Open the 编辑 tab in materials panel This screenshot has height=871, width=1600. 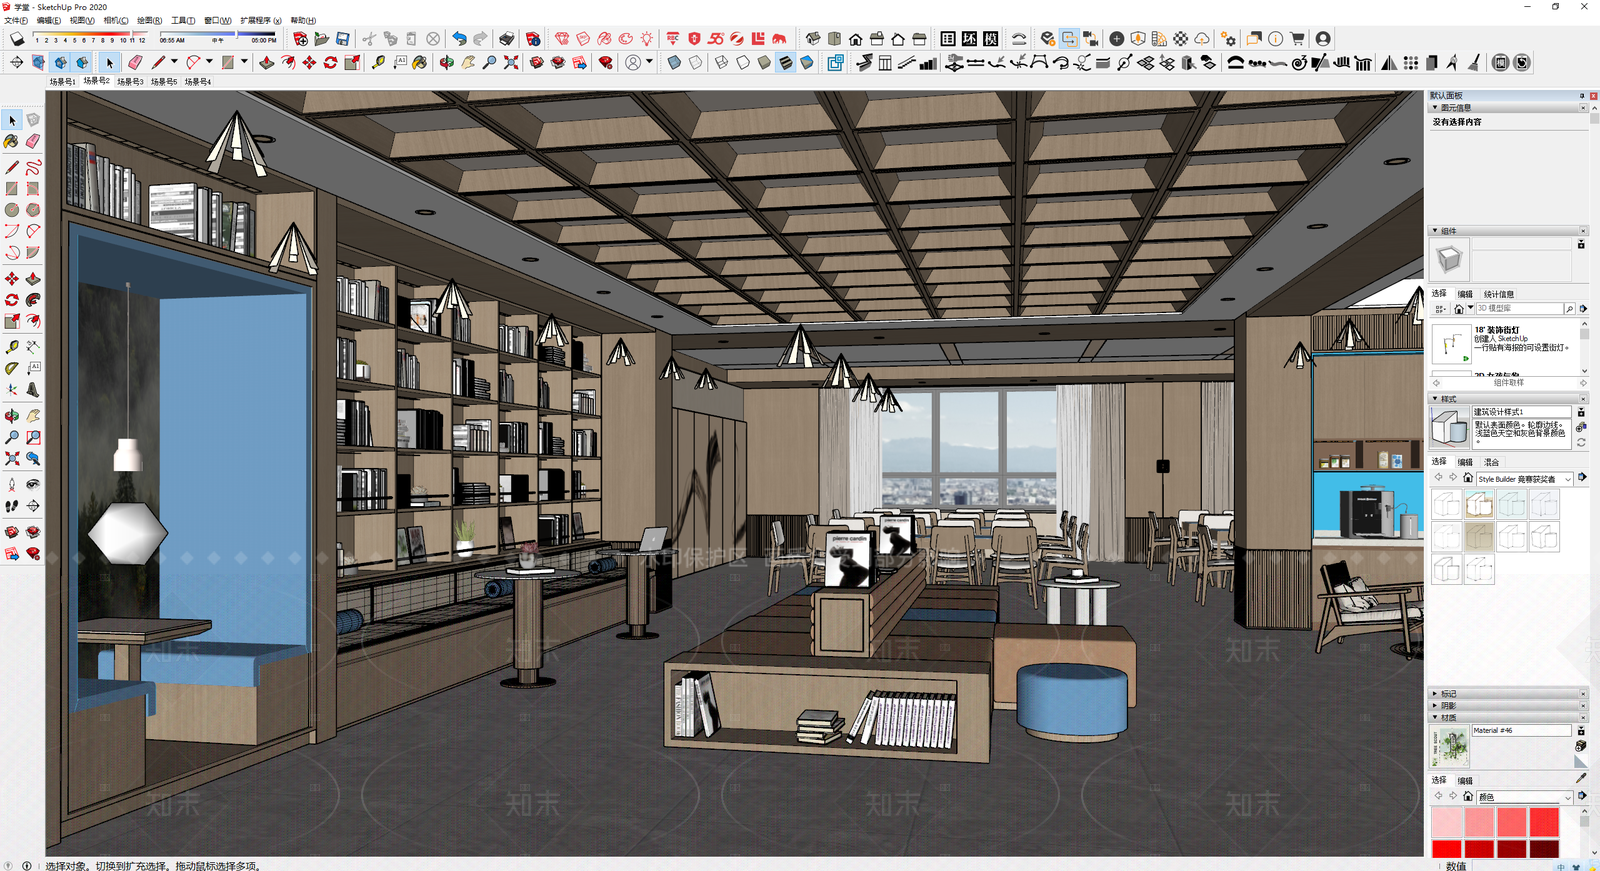tap(1465, 780)
